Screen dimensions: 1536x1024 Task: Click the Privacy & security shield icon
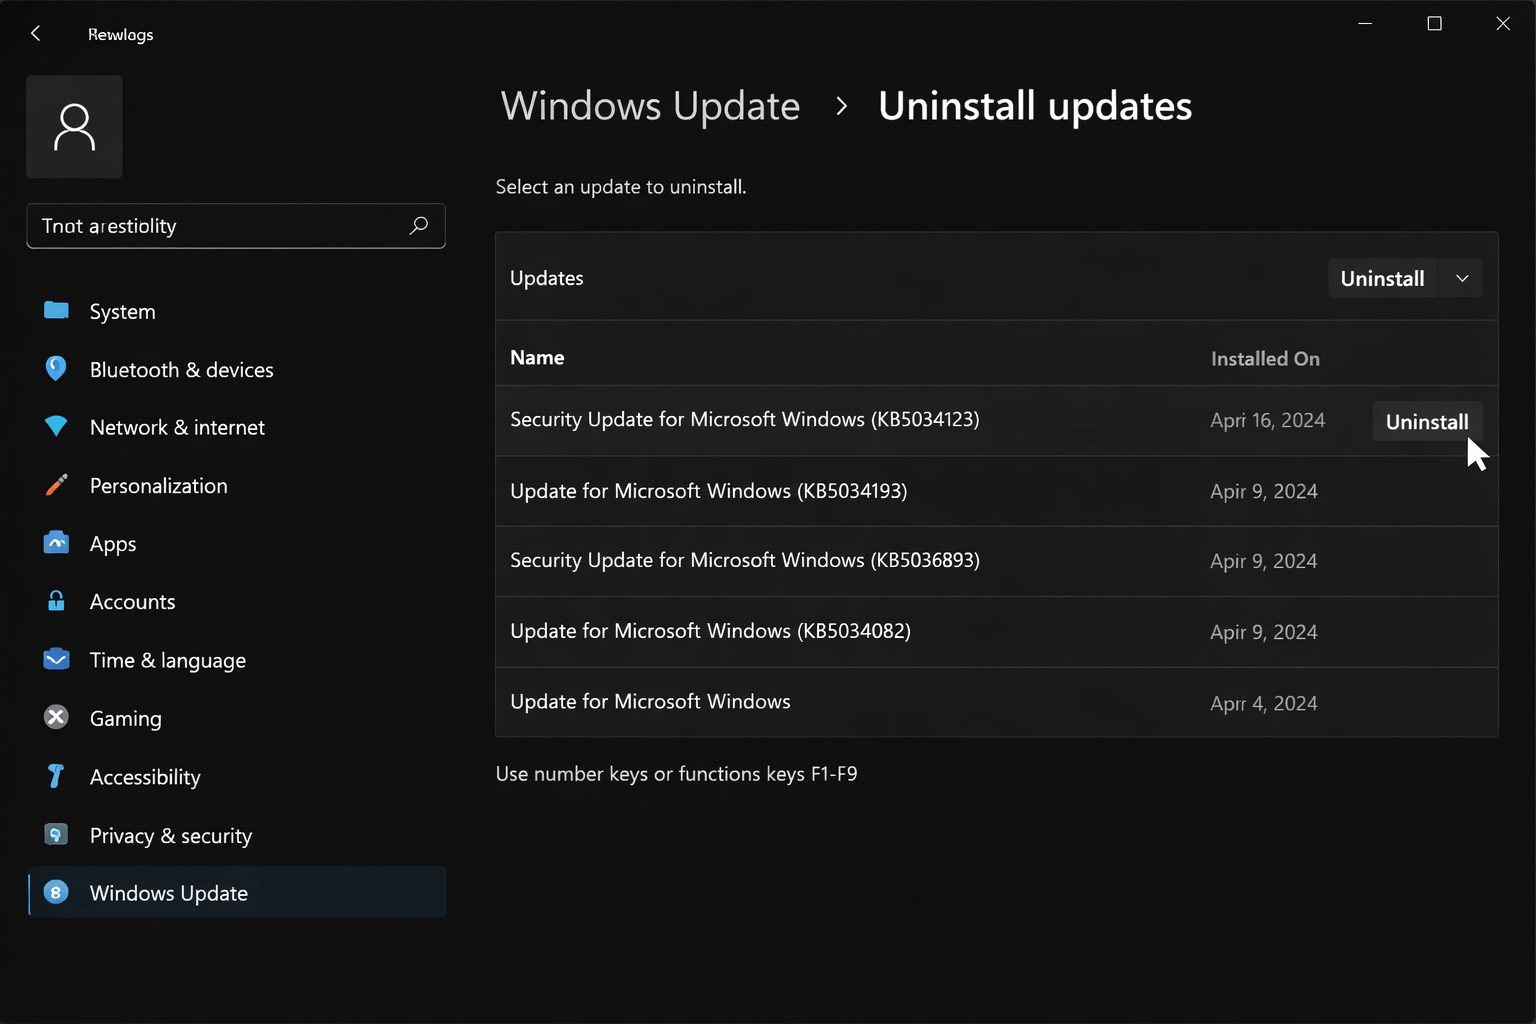56,834
